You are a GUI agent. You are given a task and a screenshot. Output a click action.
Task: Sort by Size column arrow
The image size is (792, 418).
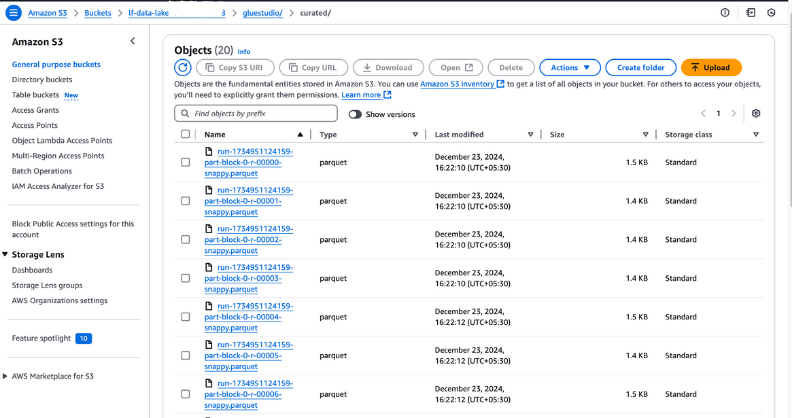(x=646, y=134)
